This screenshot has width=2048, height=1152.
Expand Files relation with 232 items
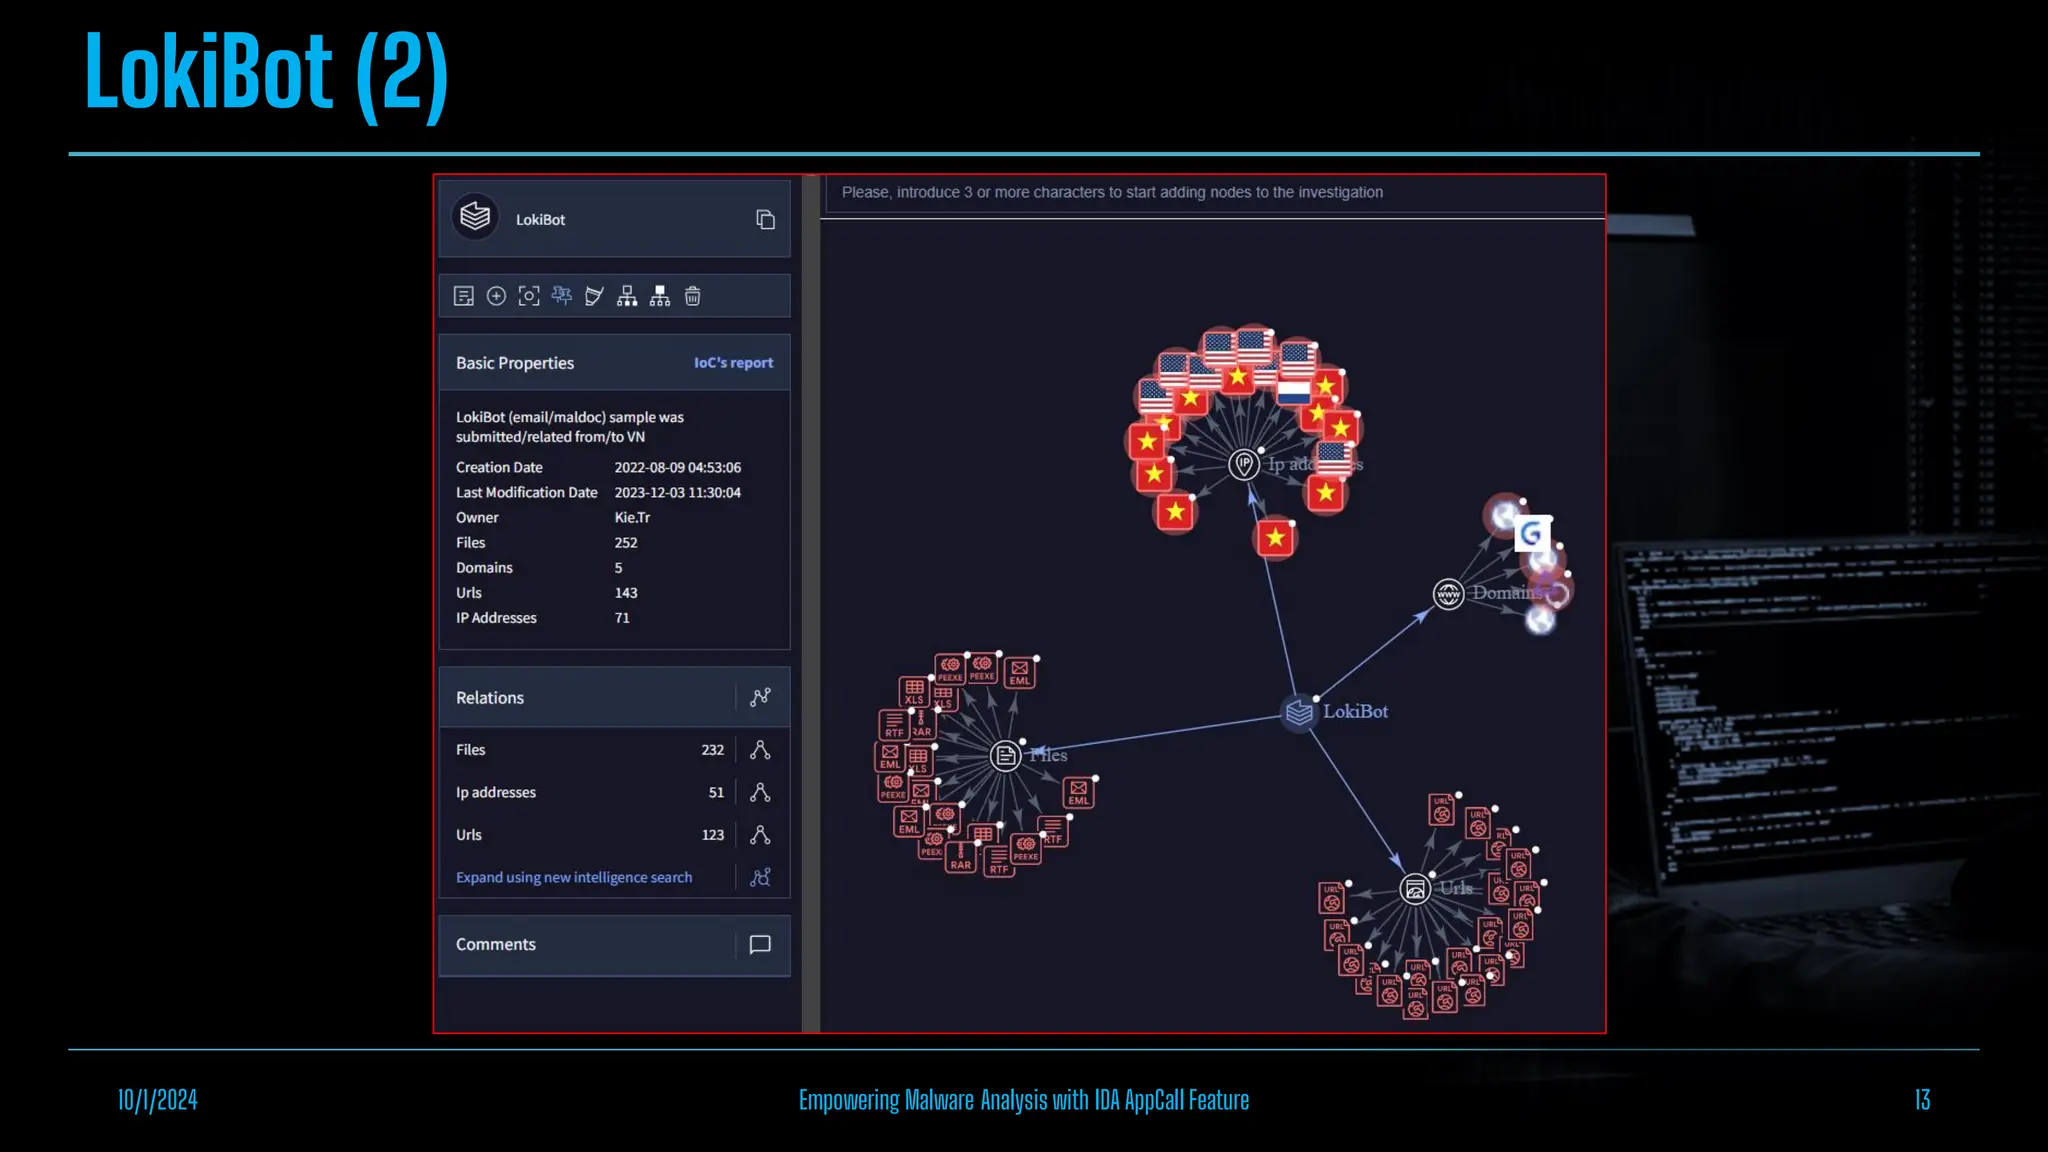point(760,750)
